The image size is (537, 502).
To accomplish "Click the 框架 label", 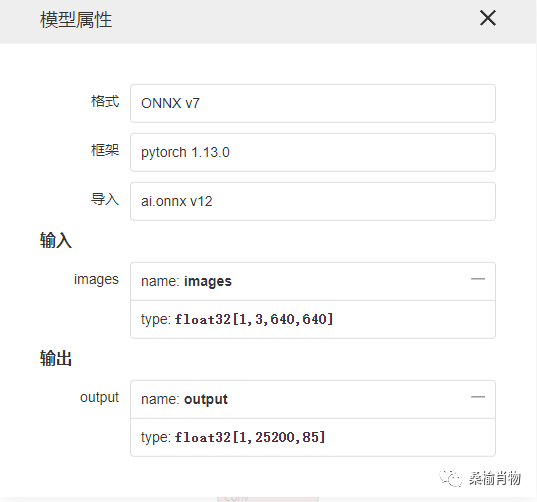I will point(105,150).
